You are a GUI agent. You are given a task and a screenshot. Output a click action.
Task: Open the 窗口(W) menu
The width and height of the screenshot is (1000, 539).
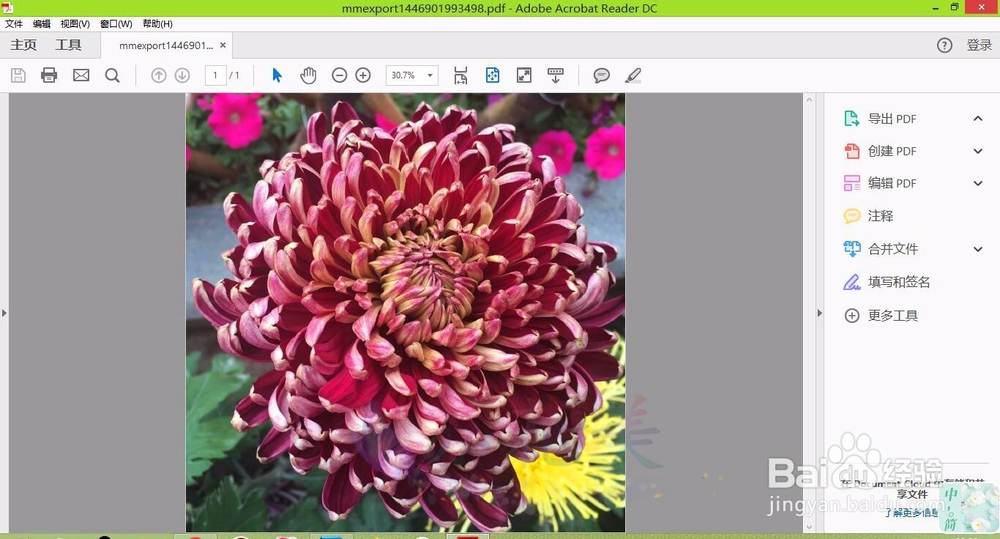click(116, 24)
